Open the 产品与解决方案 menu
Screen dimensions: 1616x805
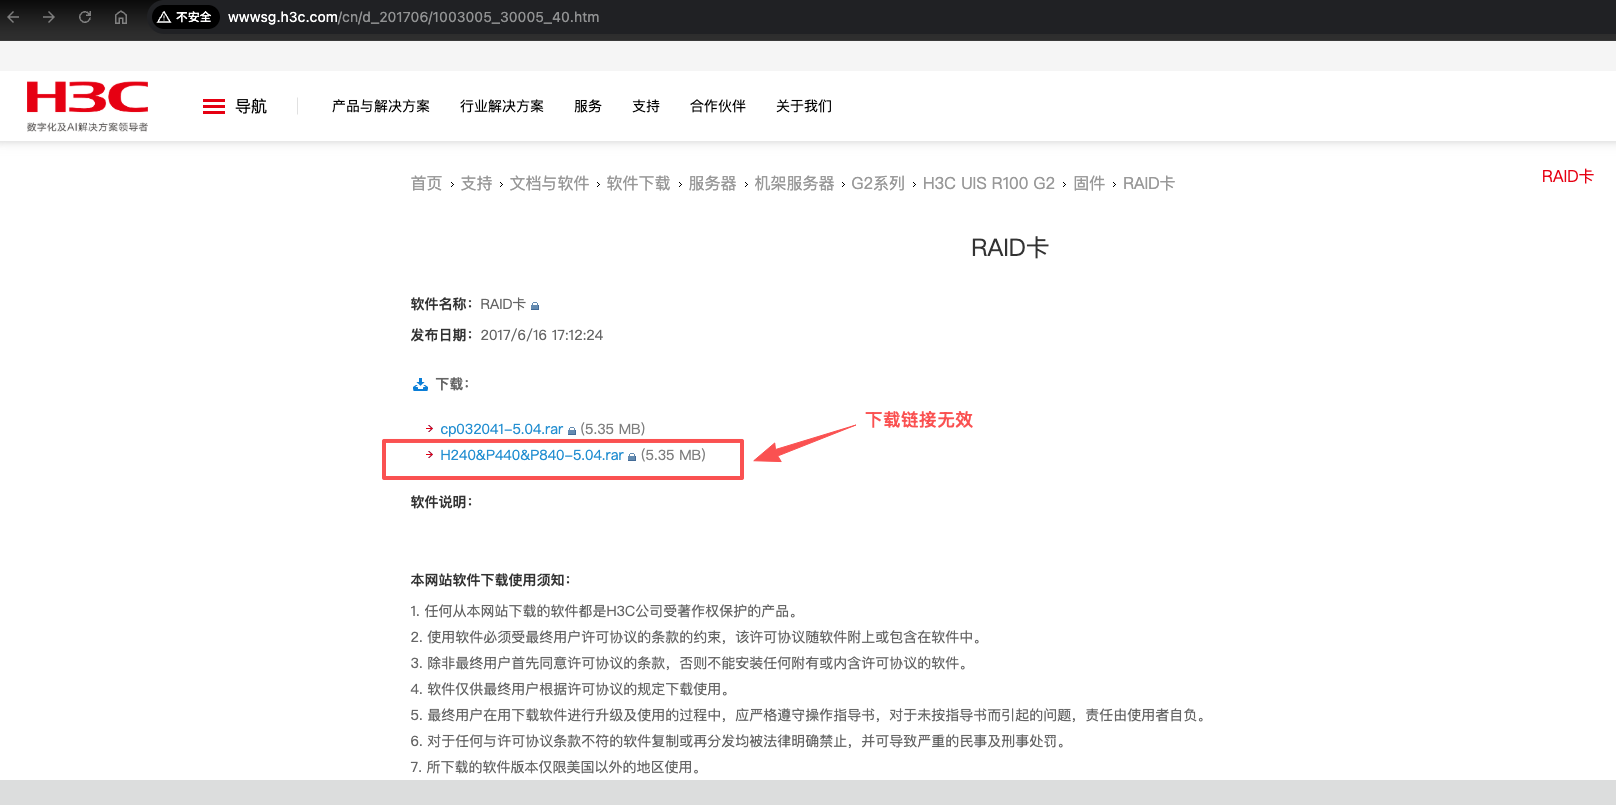(x=380, y=106)
